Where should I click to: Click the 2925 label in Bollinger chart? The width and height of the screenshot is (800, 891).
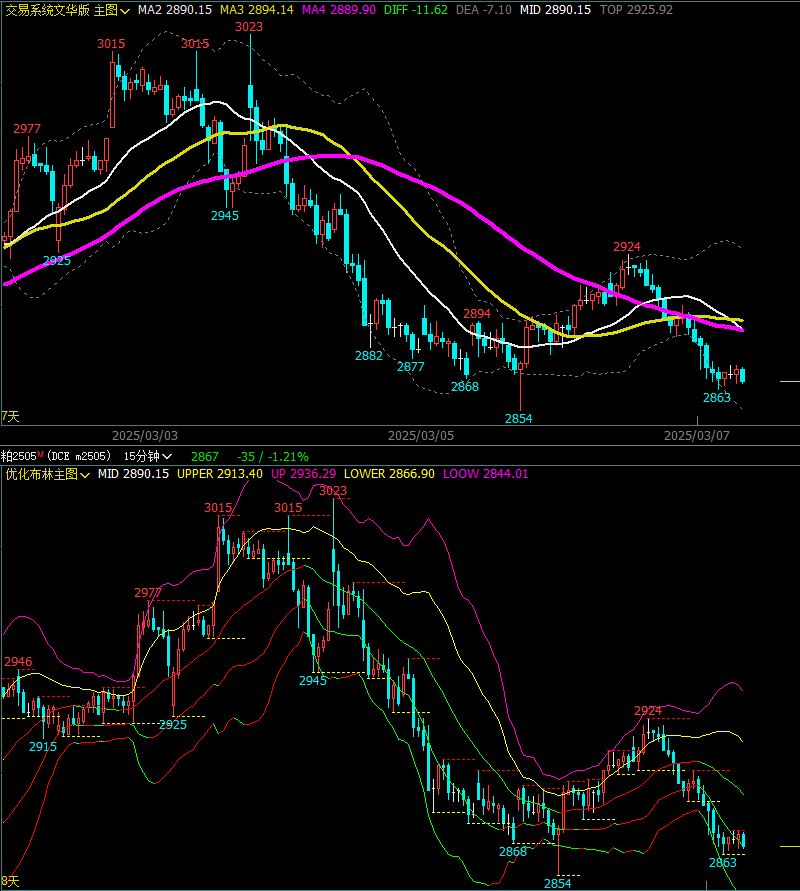pyautogui.click(x=173, y=725)
